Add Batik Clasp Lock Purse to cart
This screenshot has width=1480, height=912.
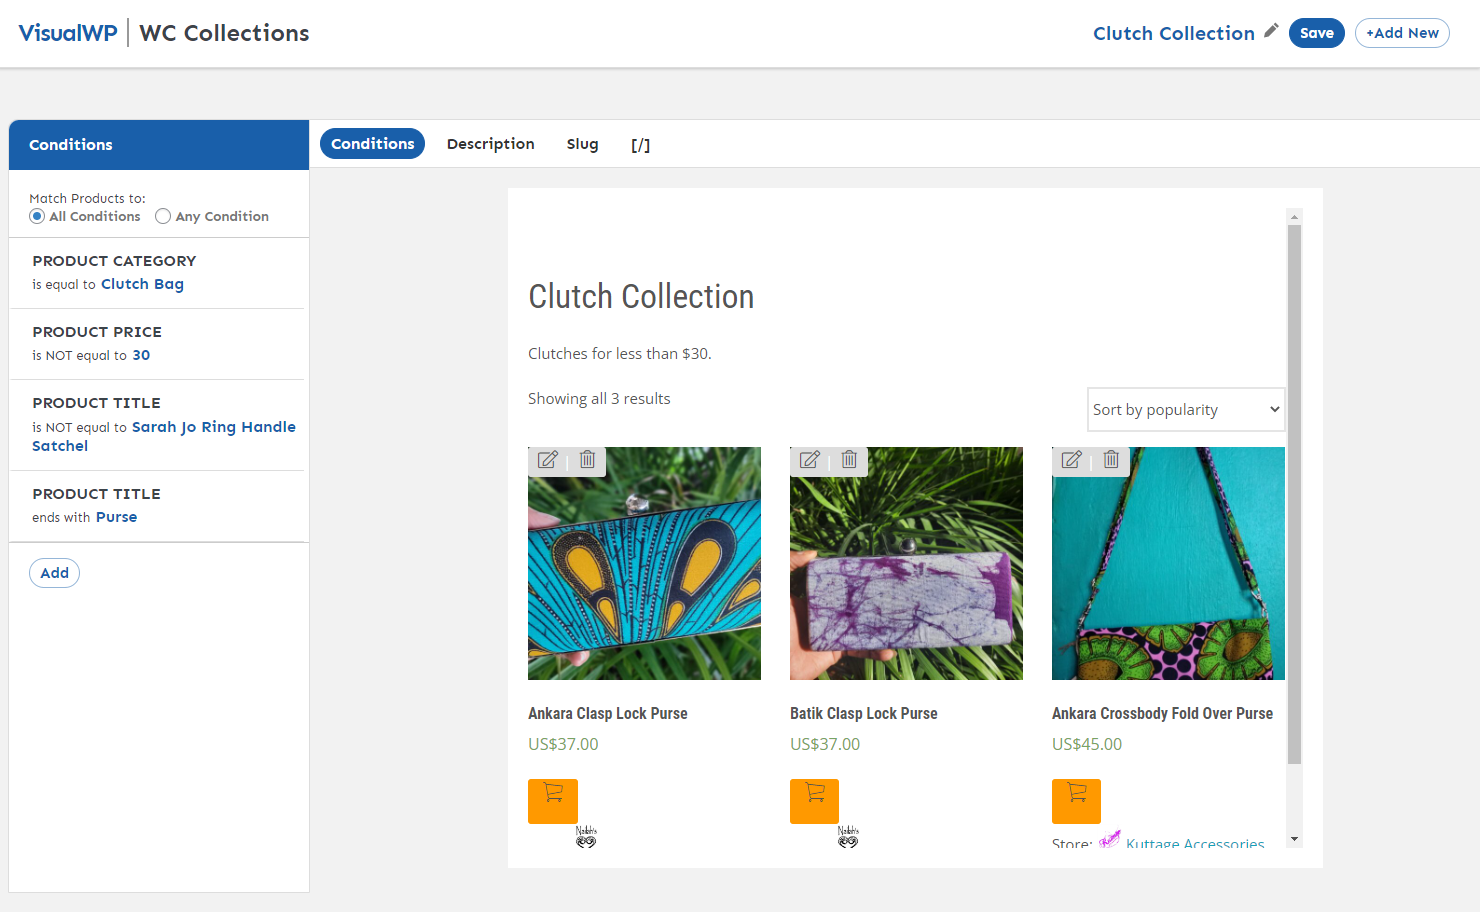coord(814,800)
